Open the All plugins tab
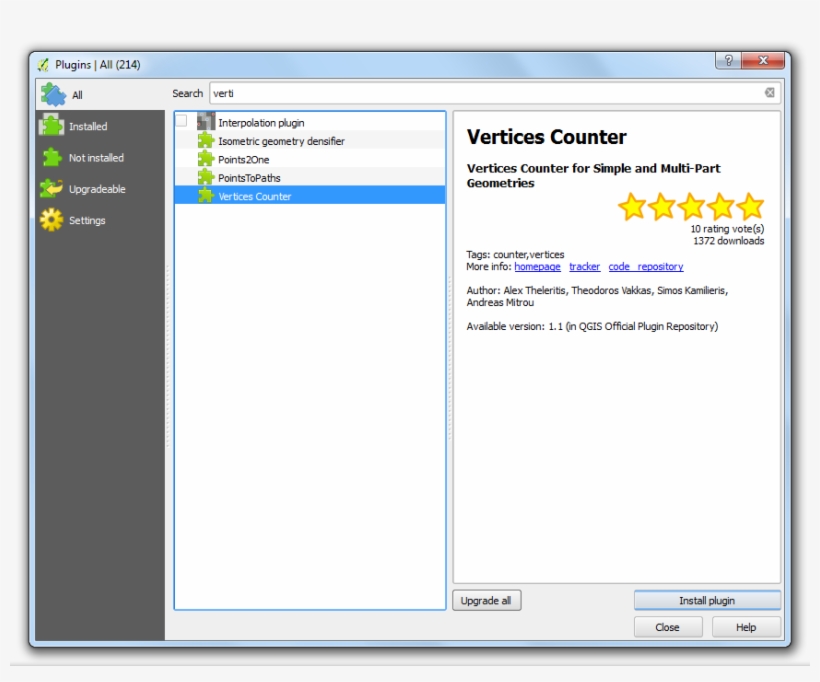Screen dimensions: 820x682 (100, 95)
